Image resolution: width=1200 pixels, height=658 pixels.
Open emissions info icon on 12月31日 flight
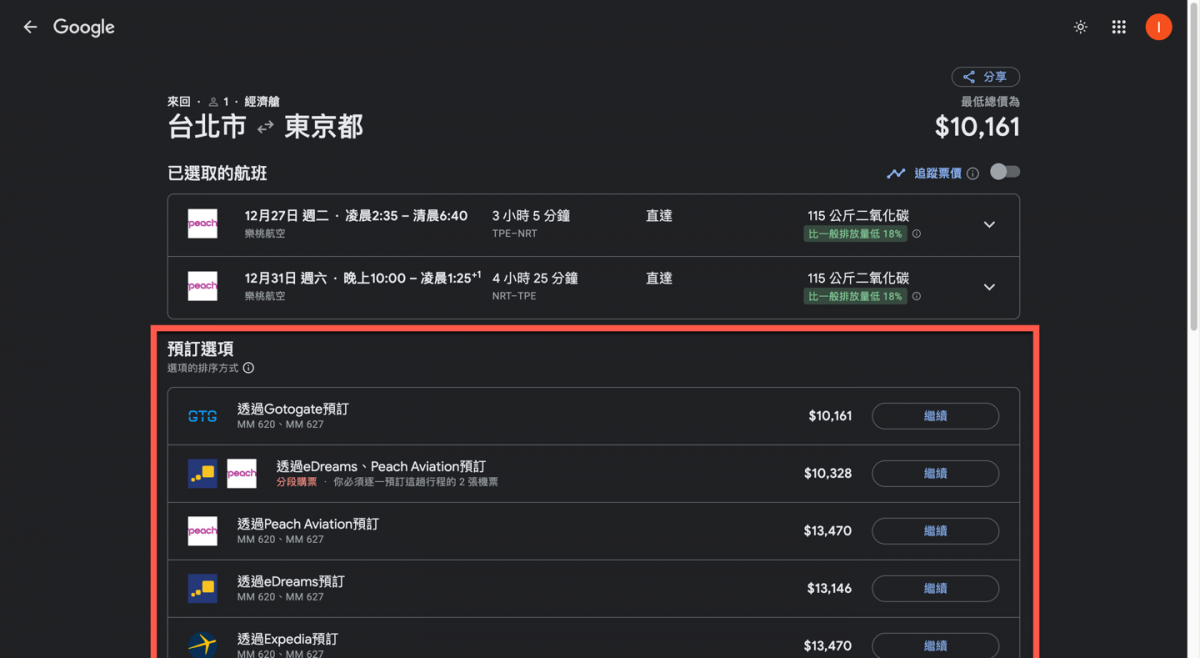tap(917, 296)
